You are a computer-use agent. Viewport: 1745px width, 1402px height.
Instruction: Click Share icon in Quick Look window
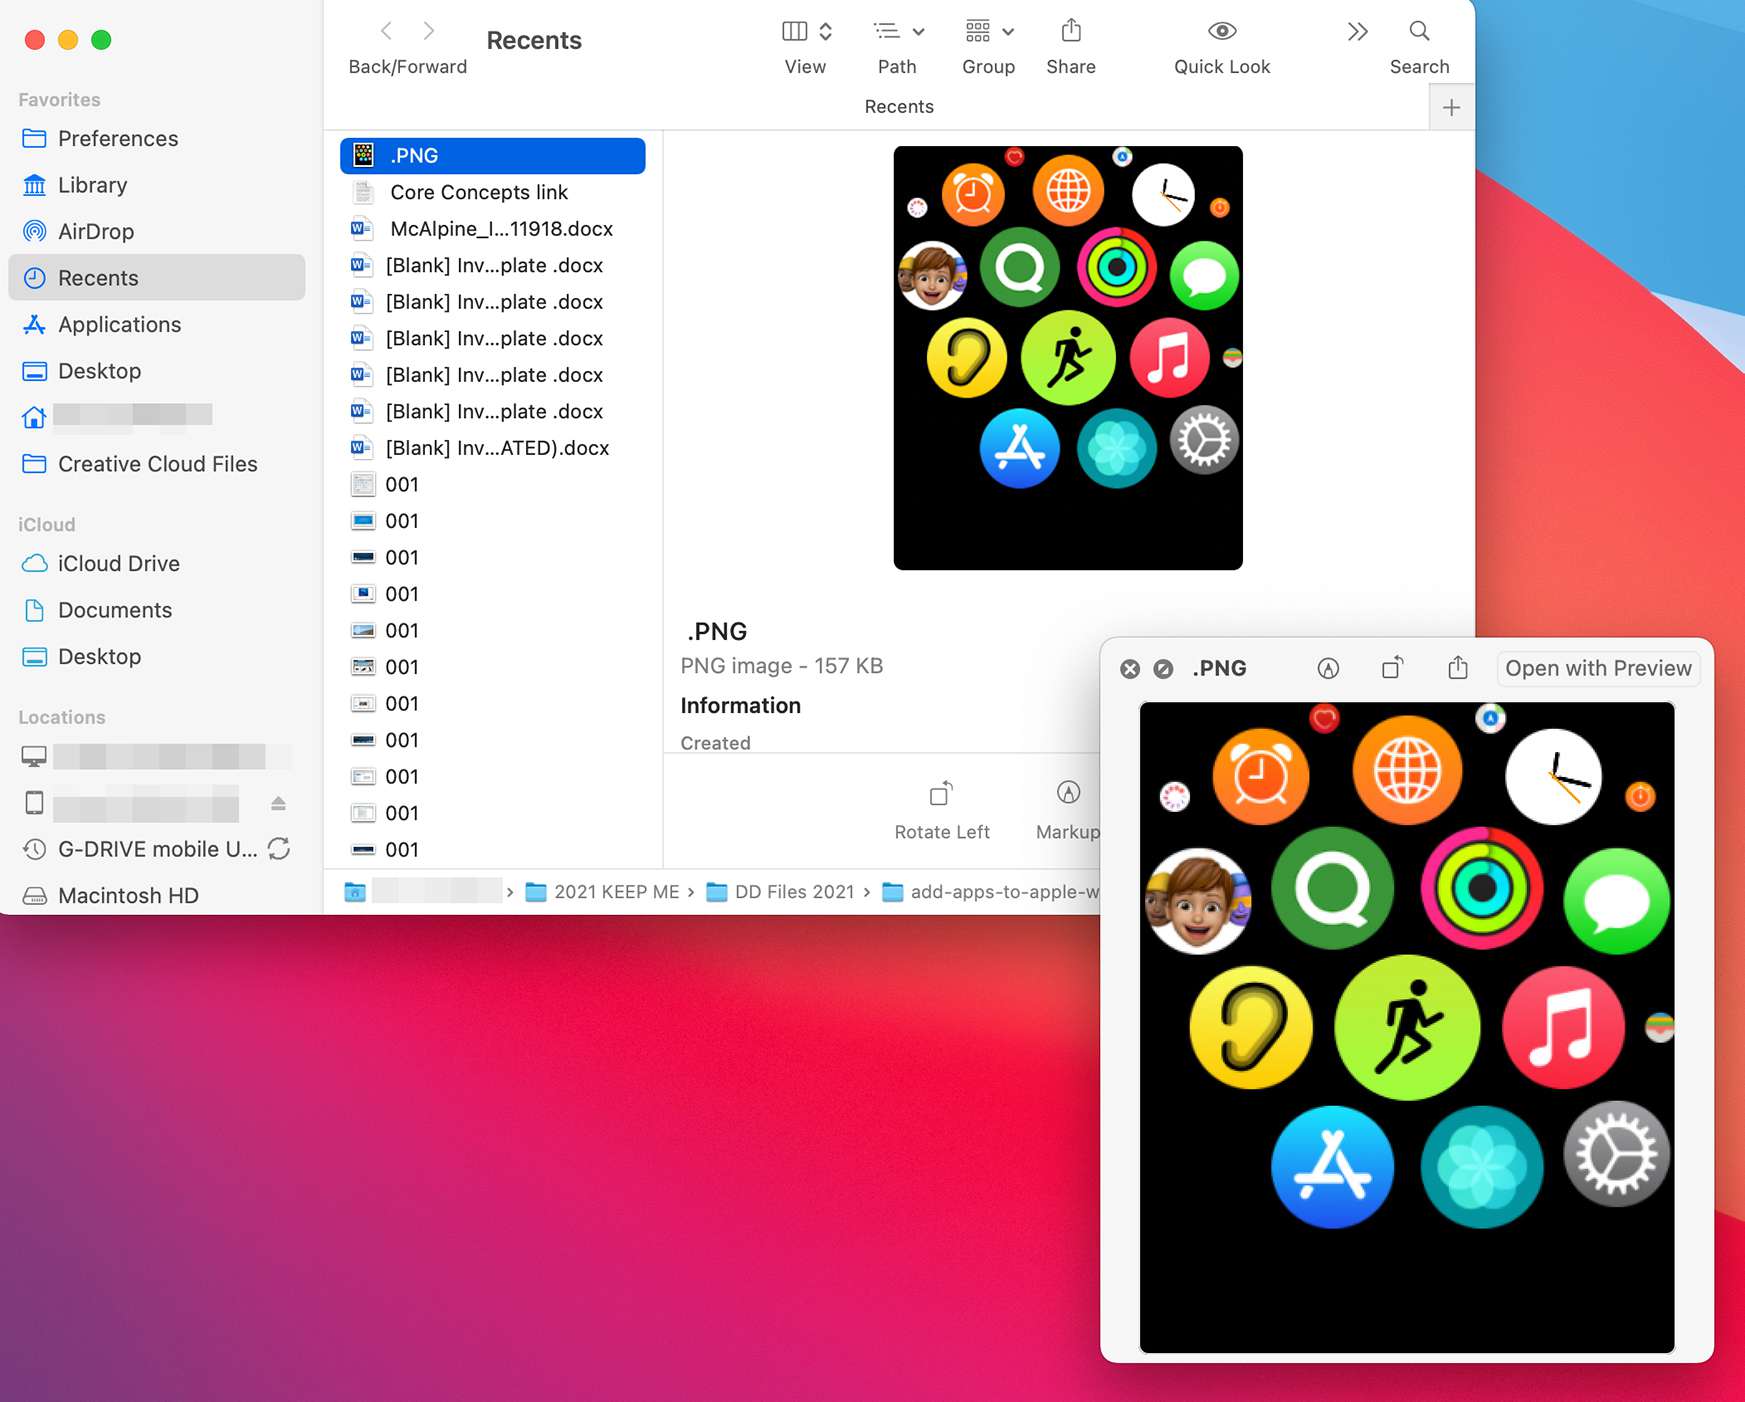tap(1458, 667)
